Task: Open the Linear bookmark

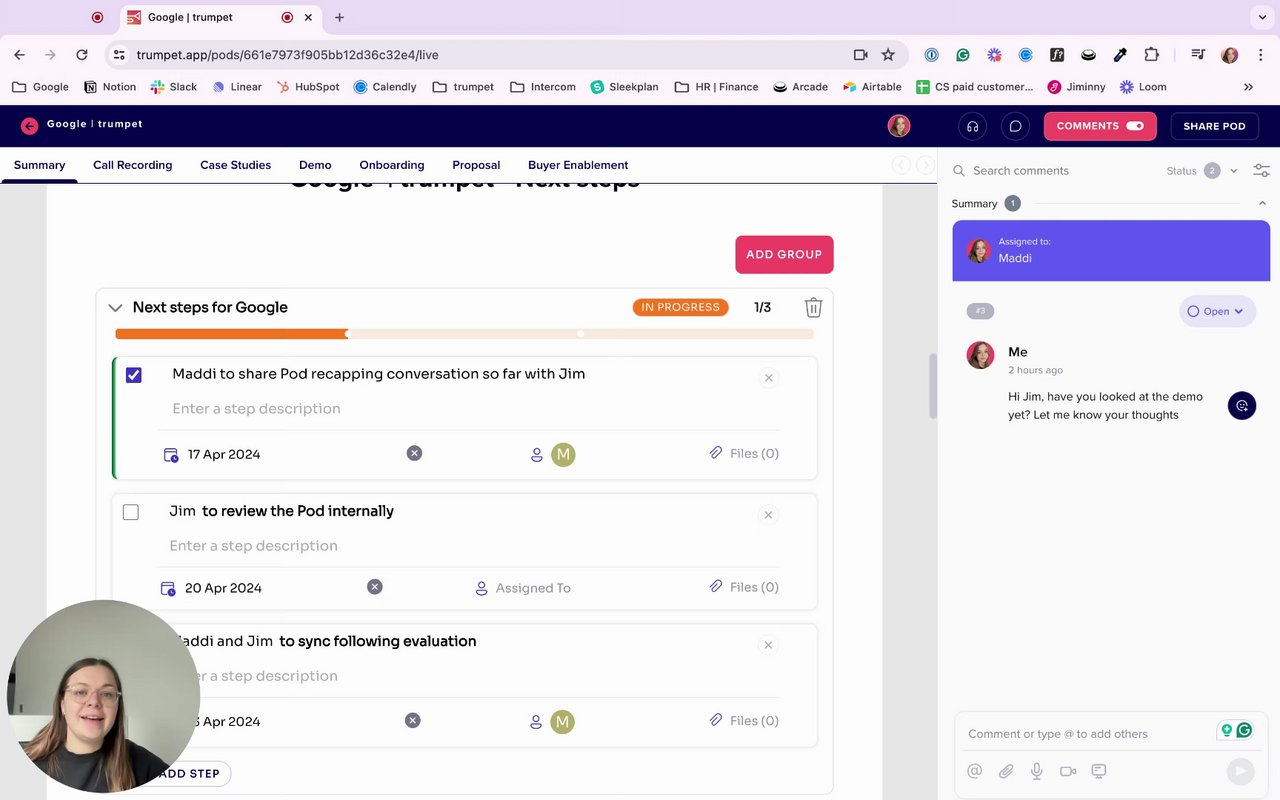Action: pos(237,87)
